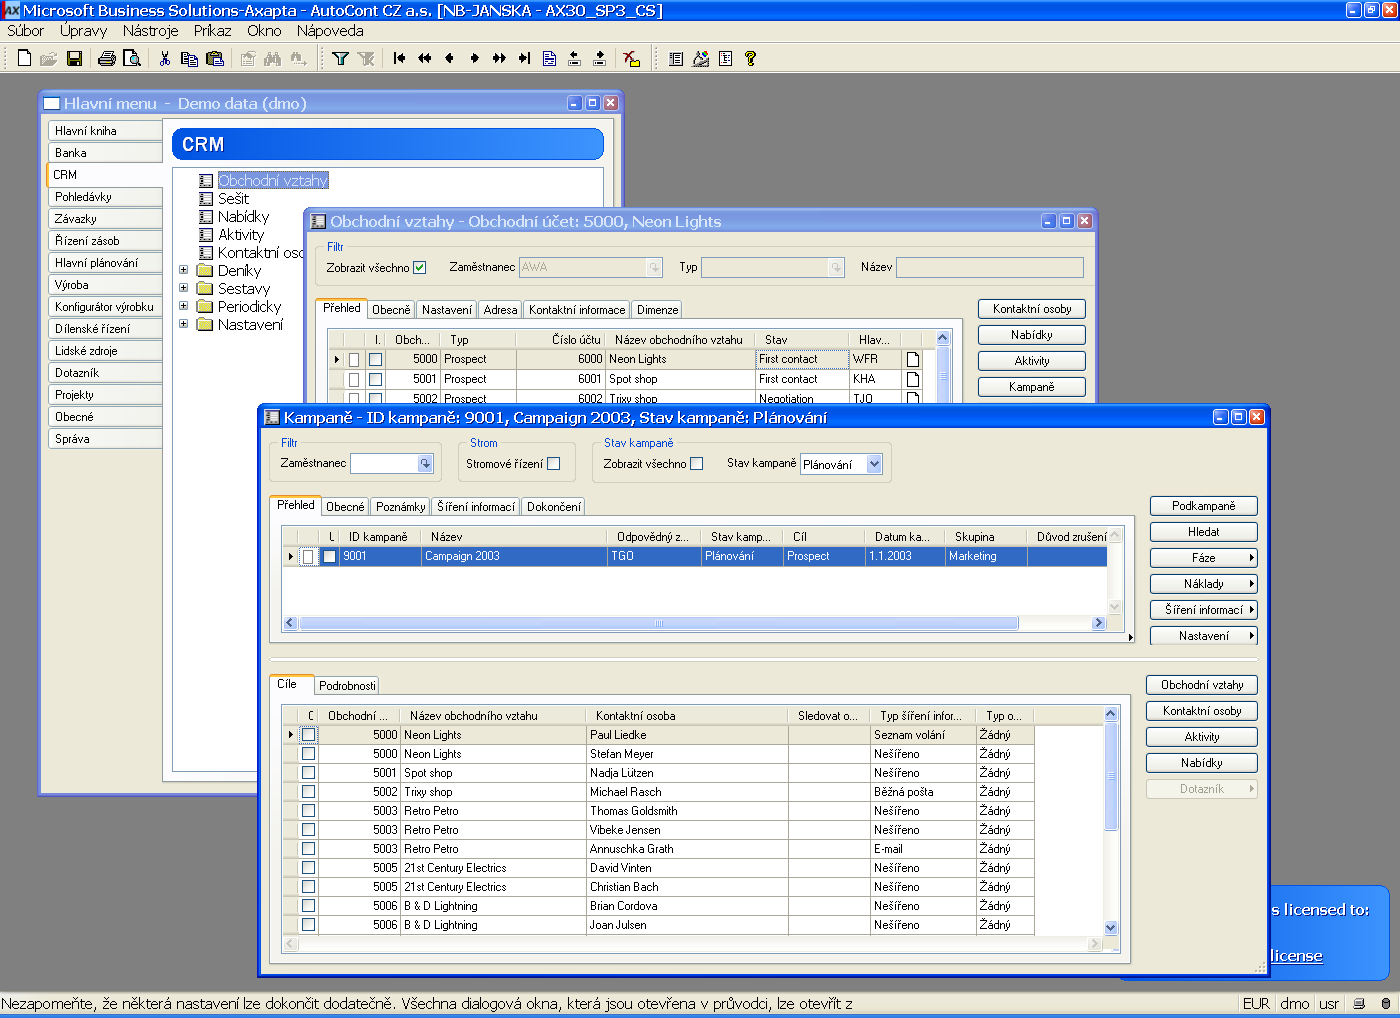Click the Hledat button
1400x1018 pixels.
(1203, 532)
